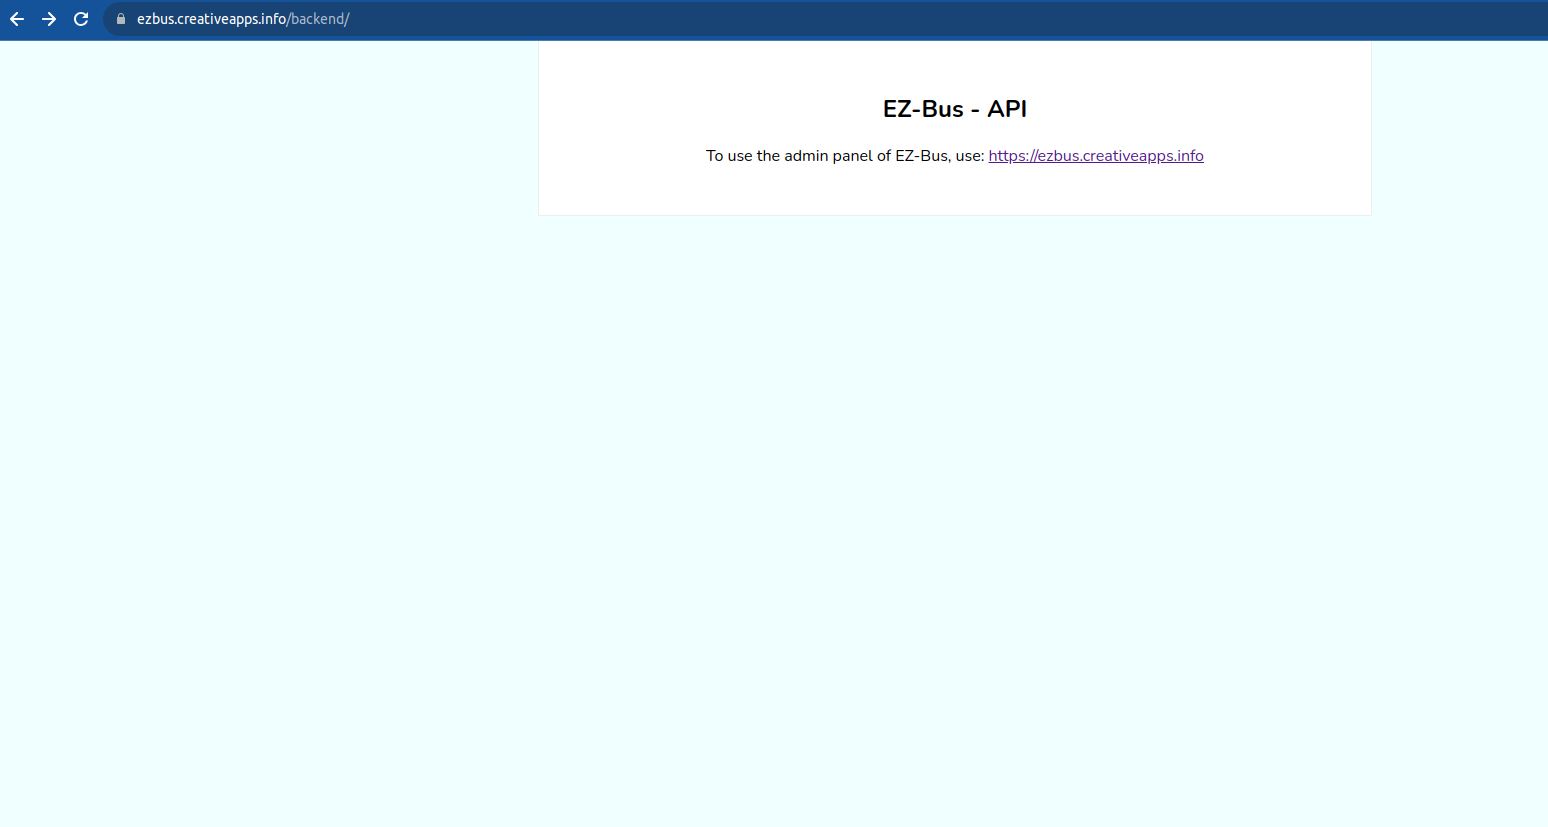View site security info via the padlock icon
This screenshot has width=1548, height=827.
[120, 19]
